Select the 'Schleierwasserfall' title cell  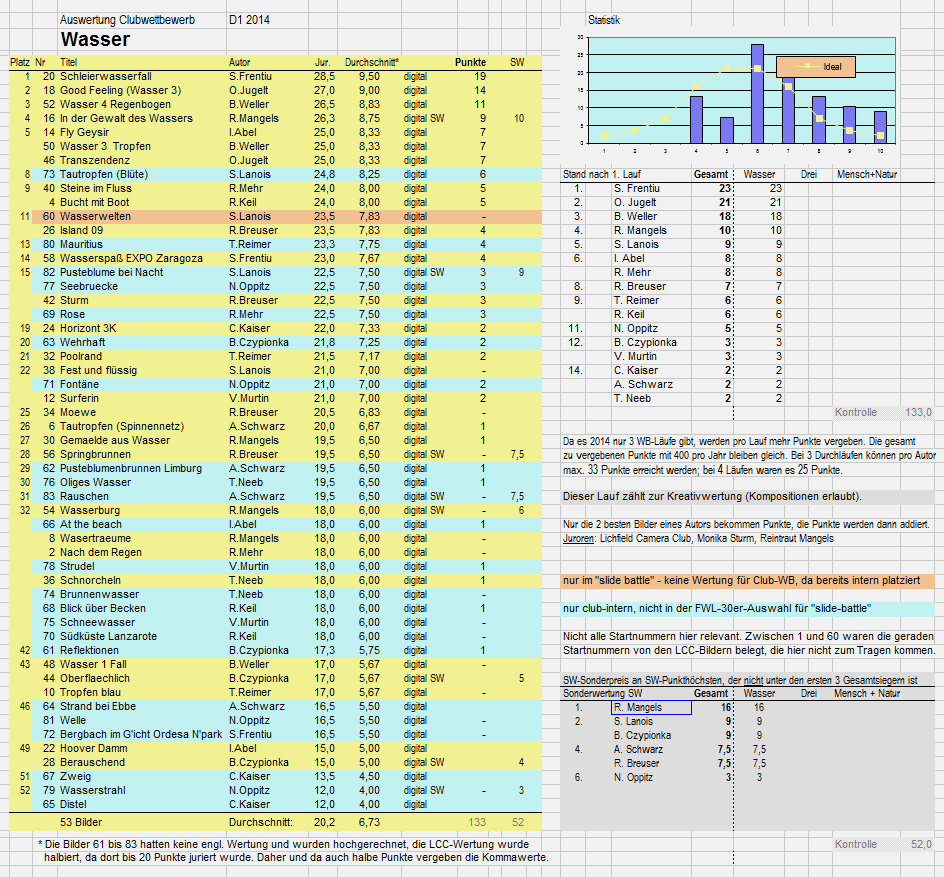tap(105, 76)
